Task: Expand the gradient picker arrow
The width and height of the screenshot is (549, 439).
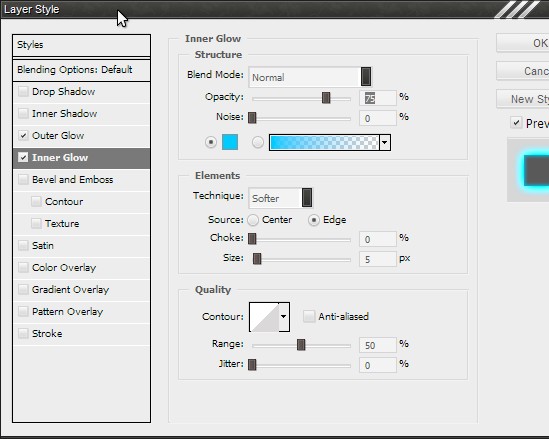Action: (x=385, y=142)
